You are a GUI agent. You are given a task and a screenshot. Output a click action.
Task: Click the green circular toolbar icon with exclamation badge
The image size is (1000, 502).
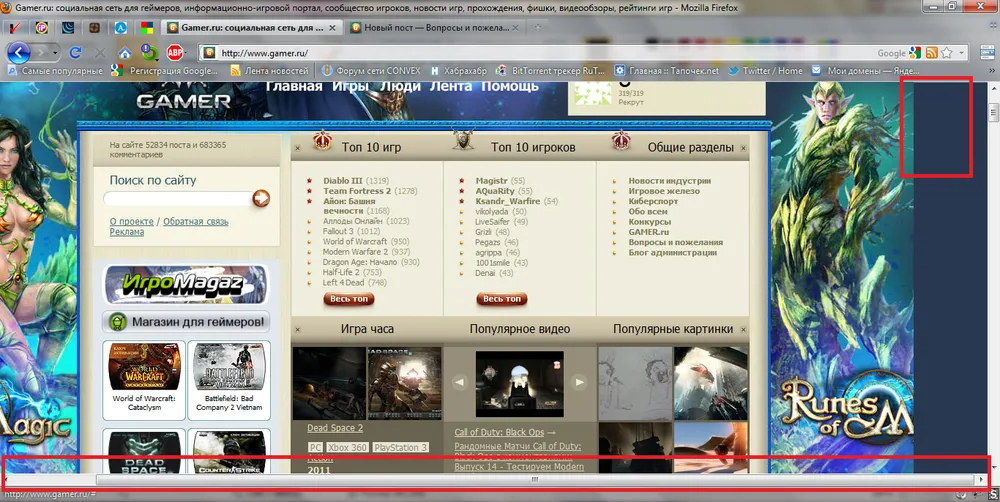149,52
